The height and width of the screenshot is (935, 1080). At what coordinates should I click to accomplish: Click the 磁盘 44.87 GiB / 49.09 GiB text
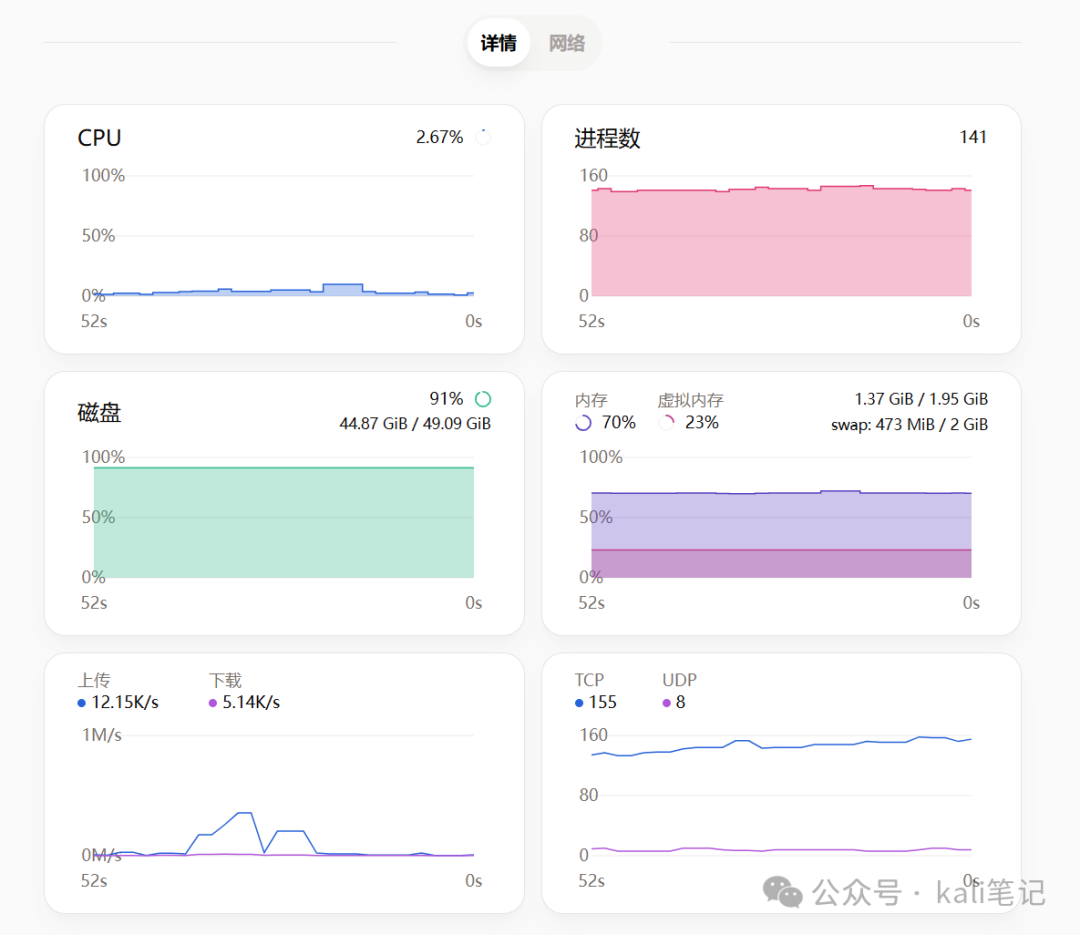coord(415,424)
